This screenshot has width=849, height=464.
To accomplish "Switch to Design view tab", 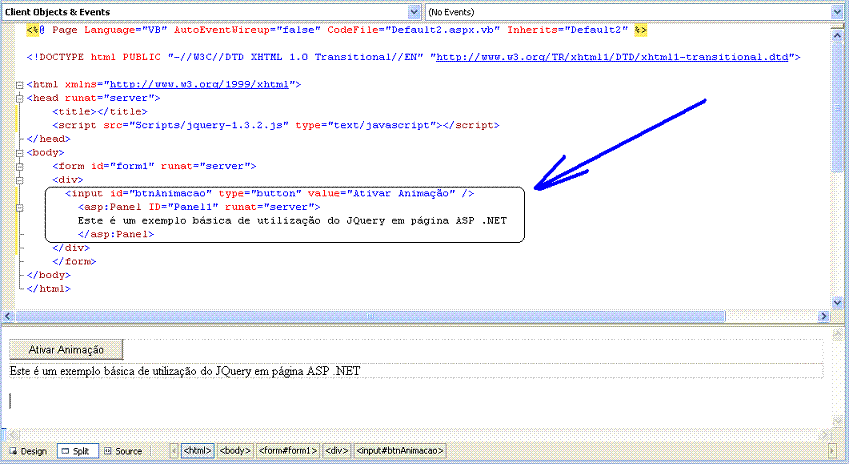I will pos(28,451).
